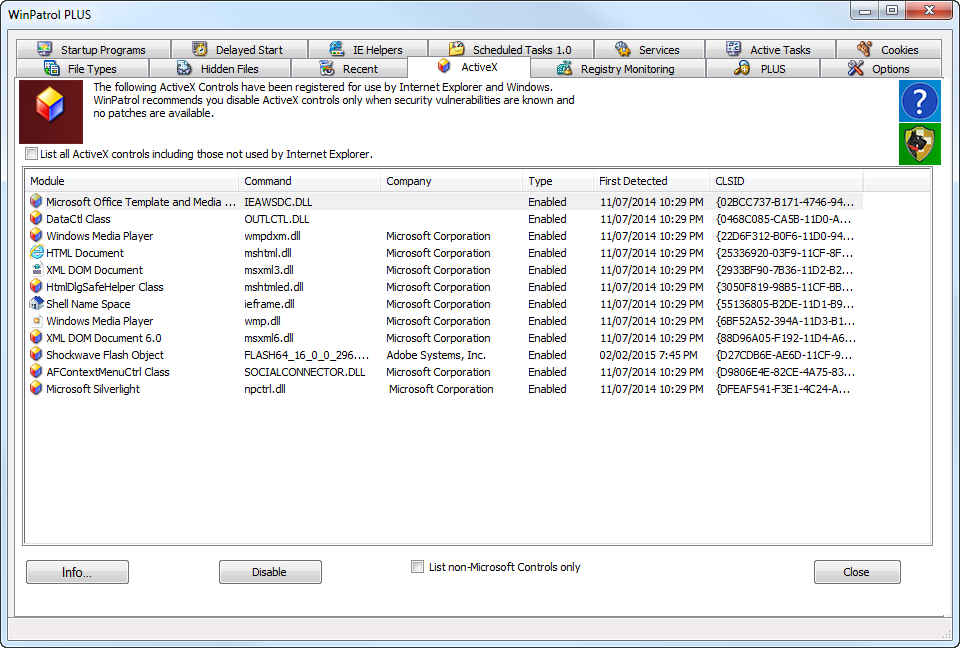The image size is (960, 648).
Task: Click the Info... button
Action: pos(77,572)
